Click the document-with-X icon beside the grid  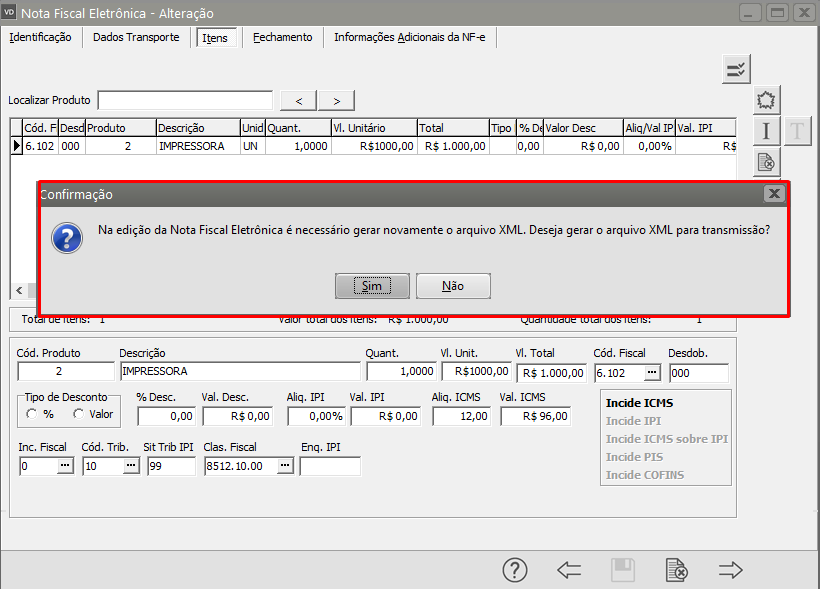[x=766, y=162]
